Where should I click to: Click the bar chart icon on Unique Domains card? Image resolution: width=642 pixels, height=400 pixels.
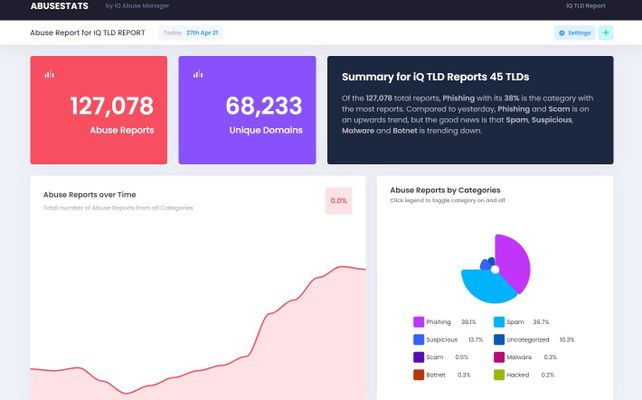click(198, 75)
